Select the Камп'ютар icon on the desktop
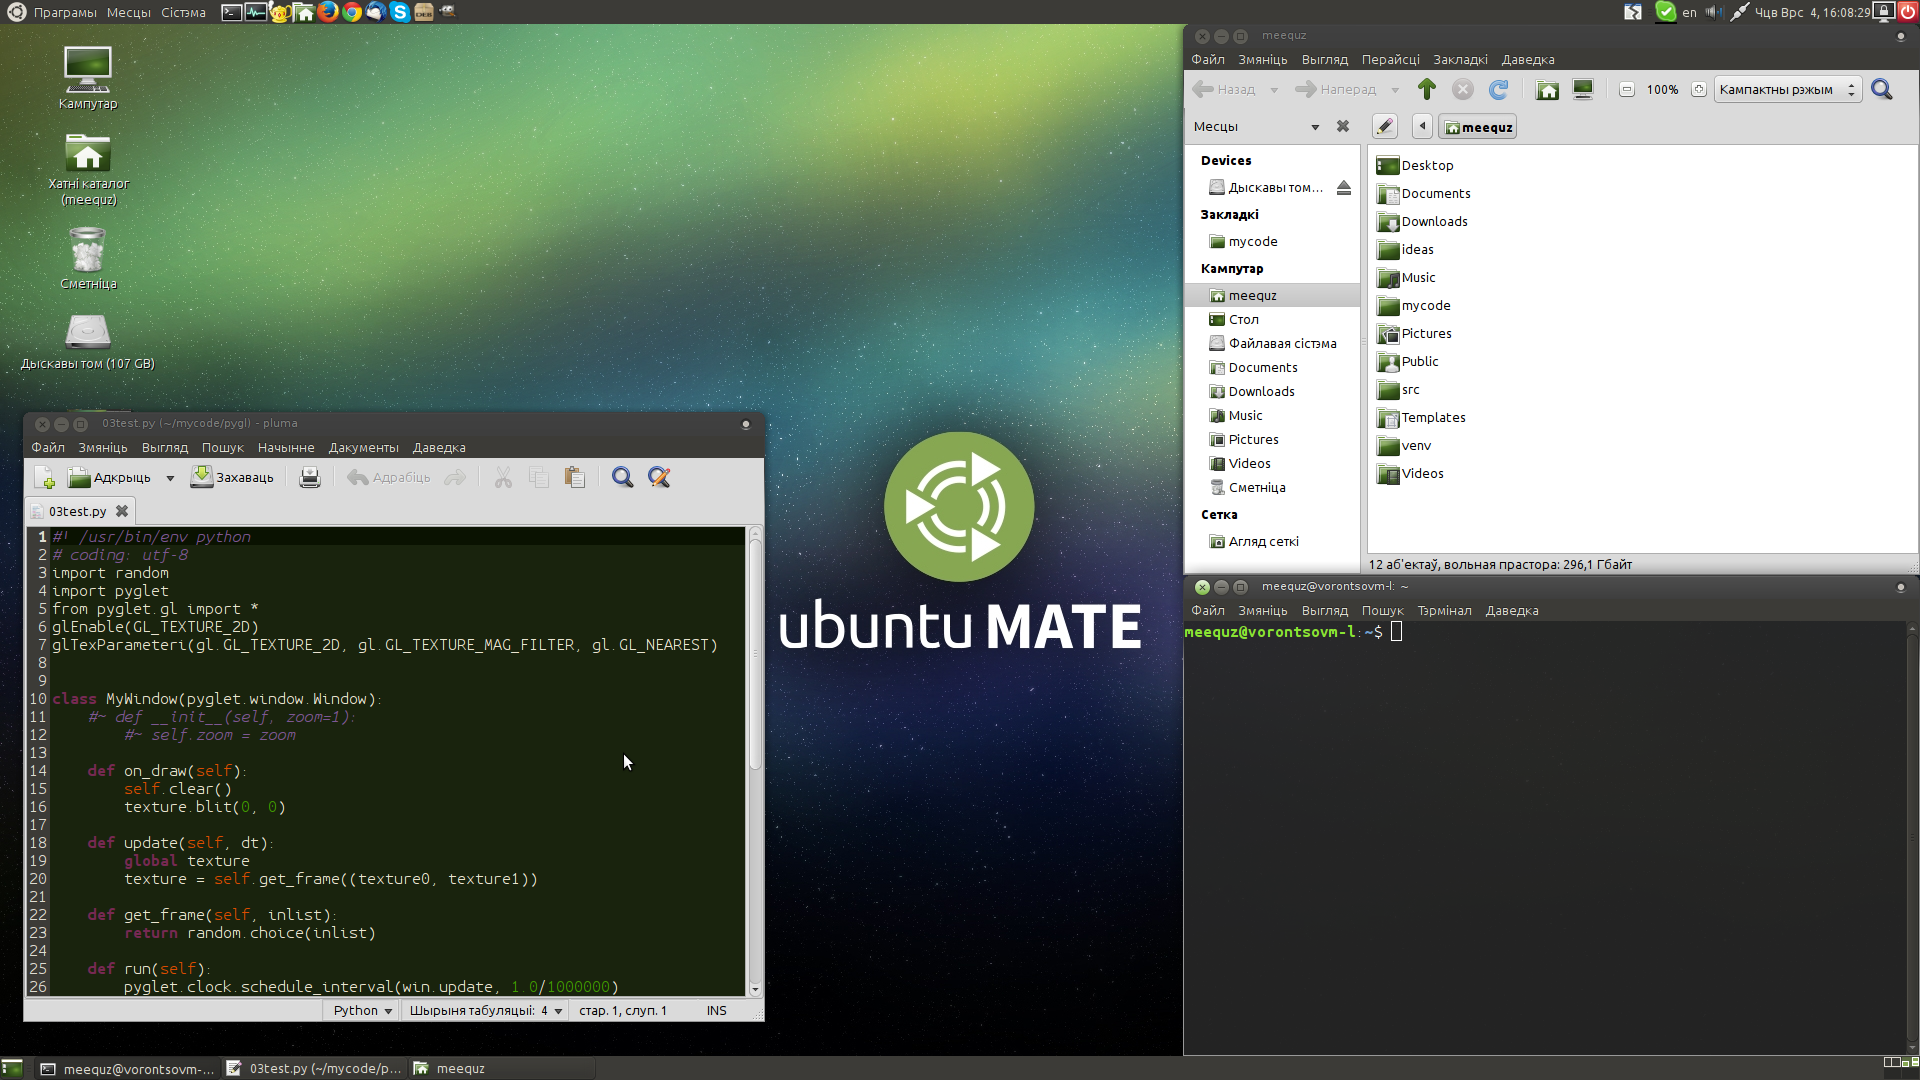Viewport: 1920px width, 1080px height. click(x=88, y=78)
